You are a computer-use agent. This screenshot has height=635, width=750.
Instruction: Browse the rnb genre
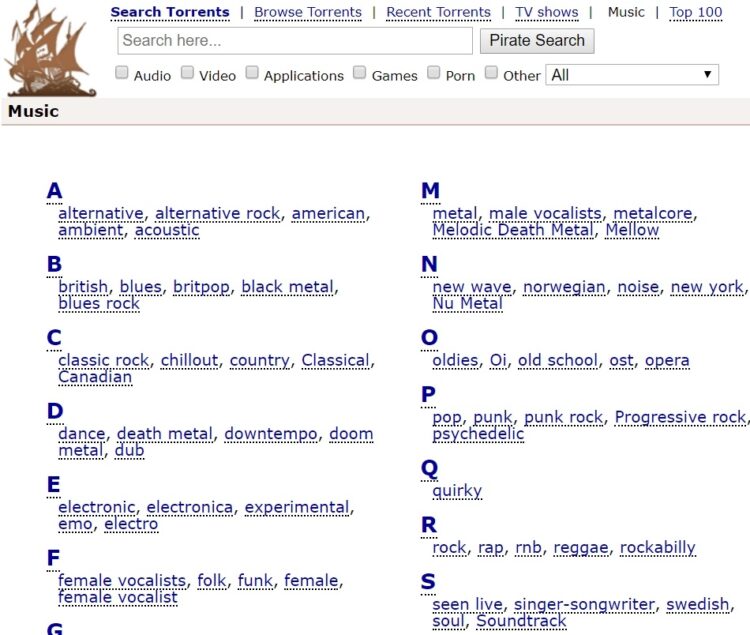tap(528, 547)
